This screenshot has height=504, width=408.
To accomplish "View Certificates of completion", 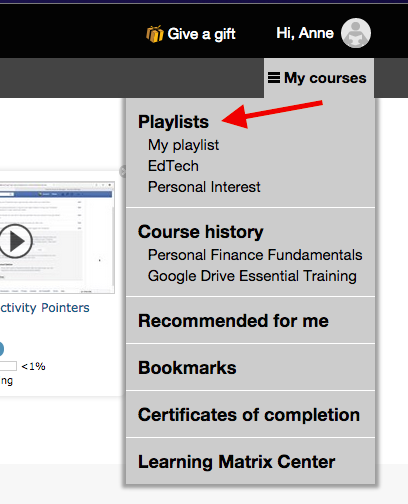I will 249,415.
